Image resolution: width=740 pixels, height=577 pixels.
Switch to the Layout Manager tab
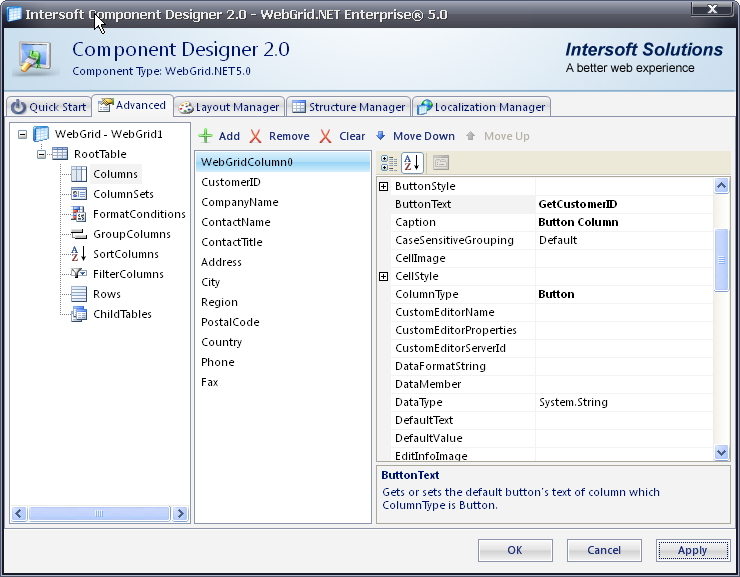[x=229, y=107]
